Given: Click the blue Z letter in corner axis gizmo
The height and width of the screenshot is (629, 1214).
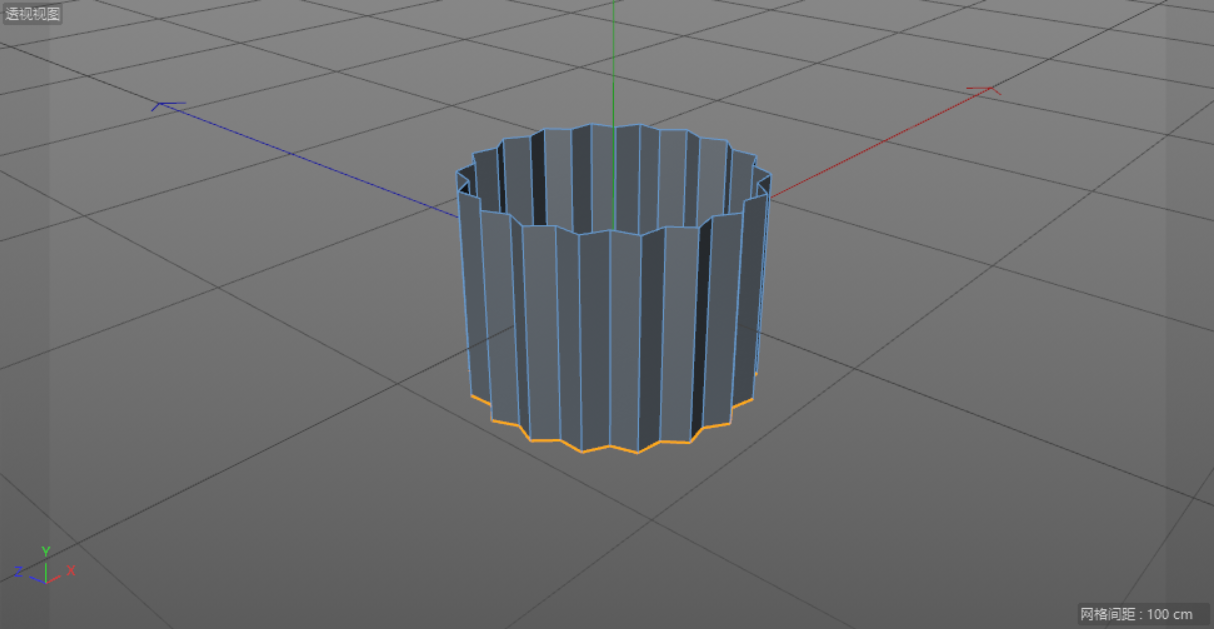Looking at the screenshot, I should [x=19, y=572].
